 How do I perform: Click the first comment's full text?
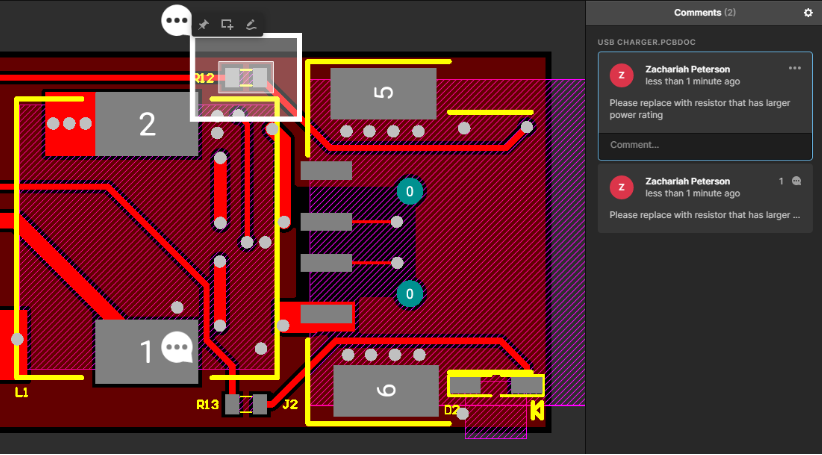point(699,109)
